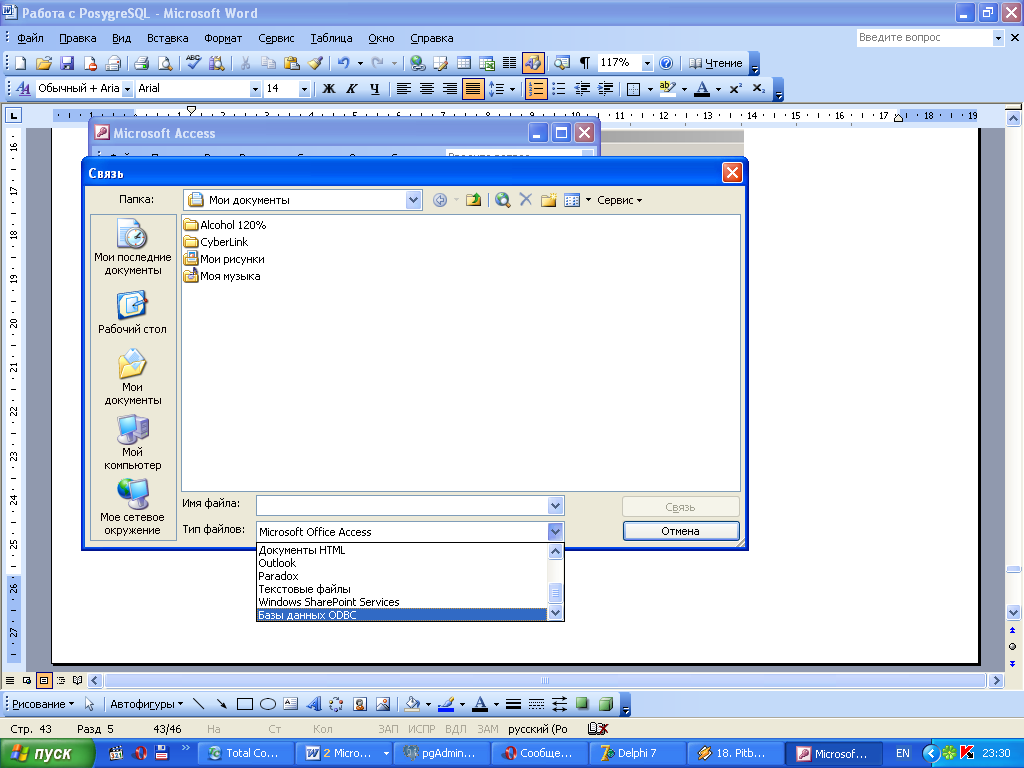Toggle Italic formatting (К)
Image resolution: width=1024 pixels, height=768 pixels.
[x=351, y=88]
